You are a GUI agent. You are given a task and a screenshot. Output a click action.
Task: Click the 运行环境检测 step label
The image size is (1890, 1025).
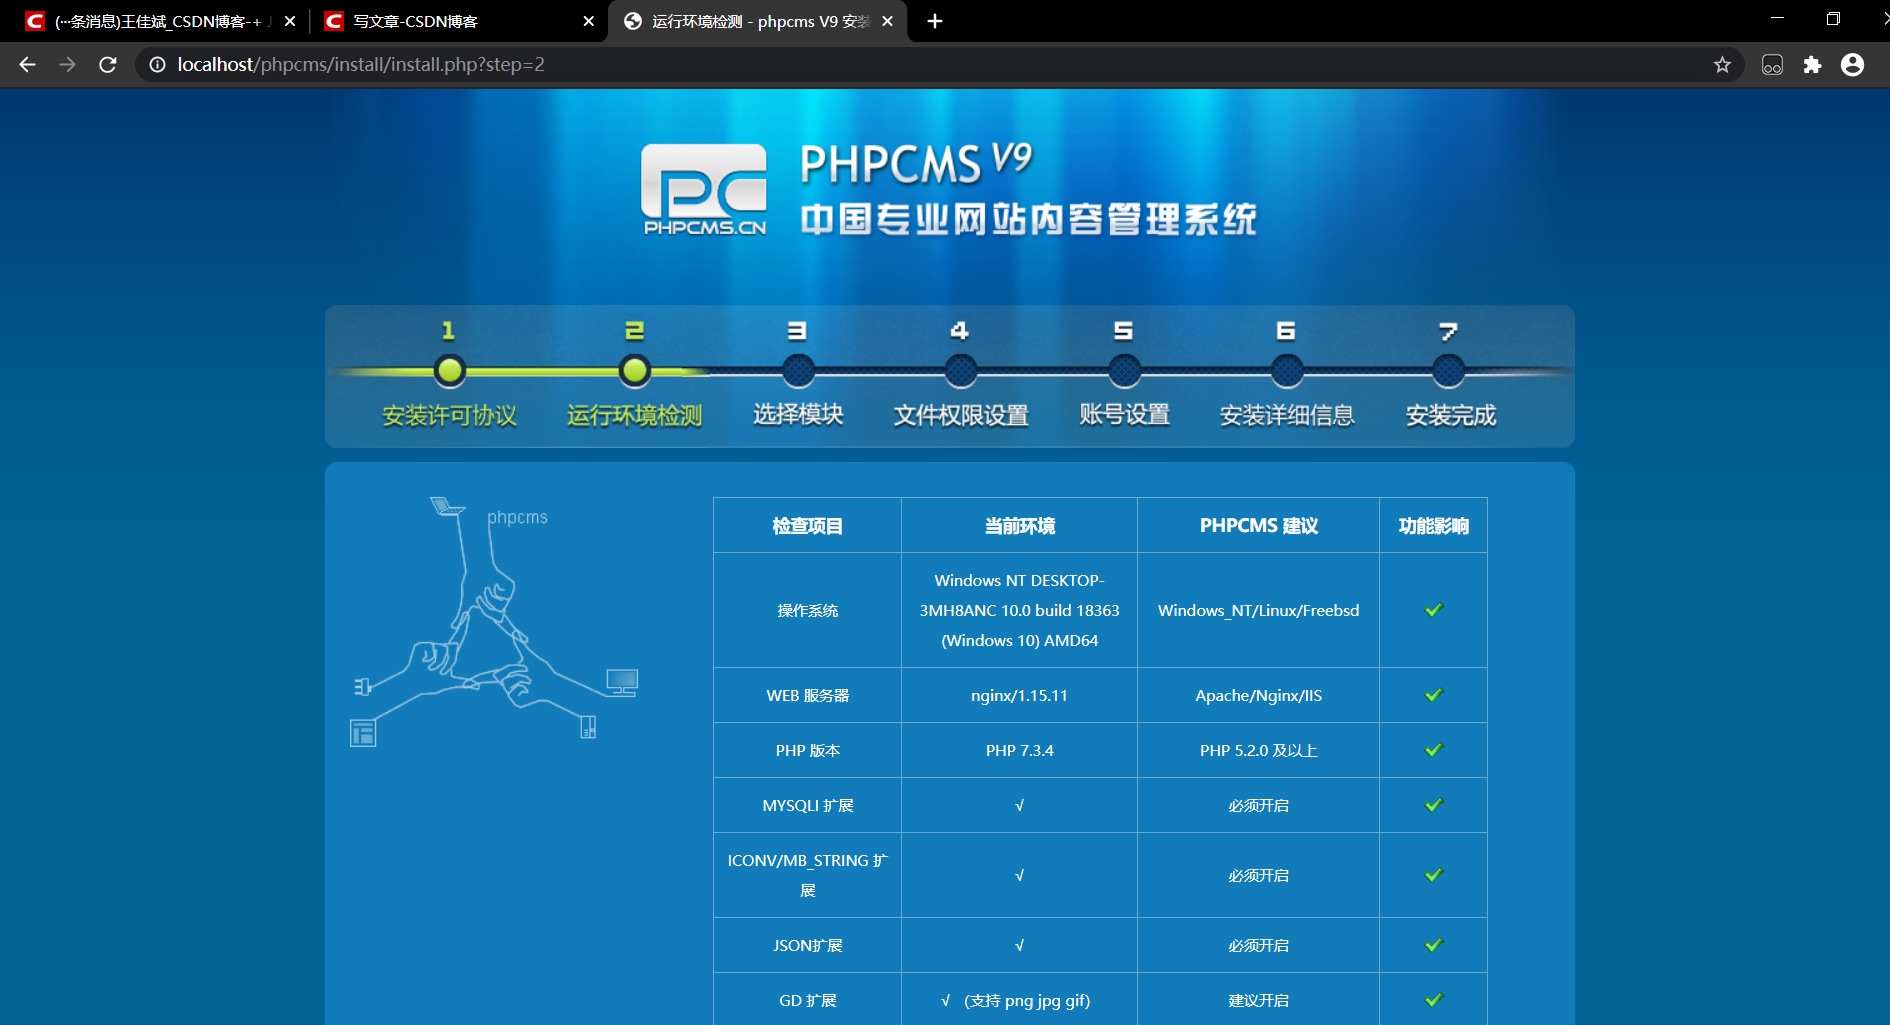coord(634,416)
